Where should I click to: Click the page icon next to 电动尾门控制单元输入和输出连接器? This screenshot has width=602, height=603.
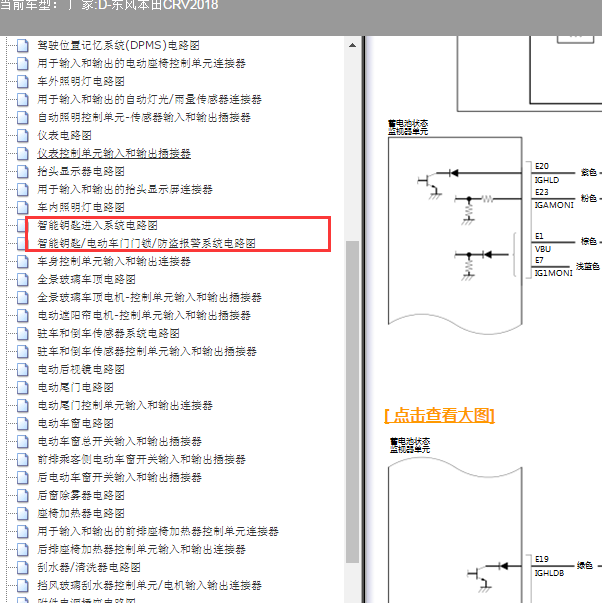23,405
